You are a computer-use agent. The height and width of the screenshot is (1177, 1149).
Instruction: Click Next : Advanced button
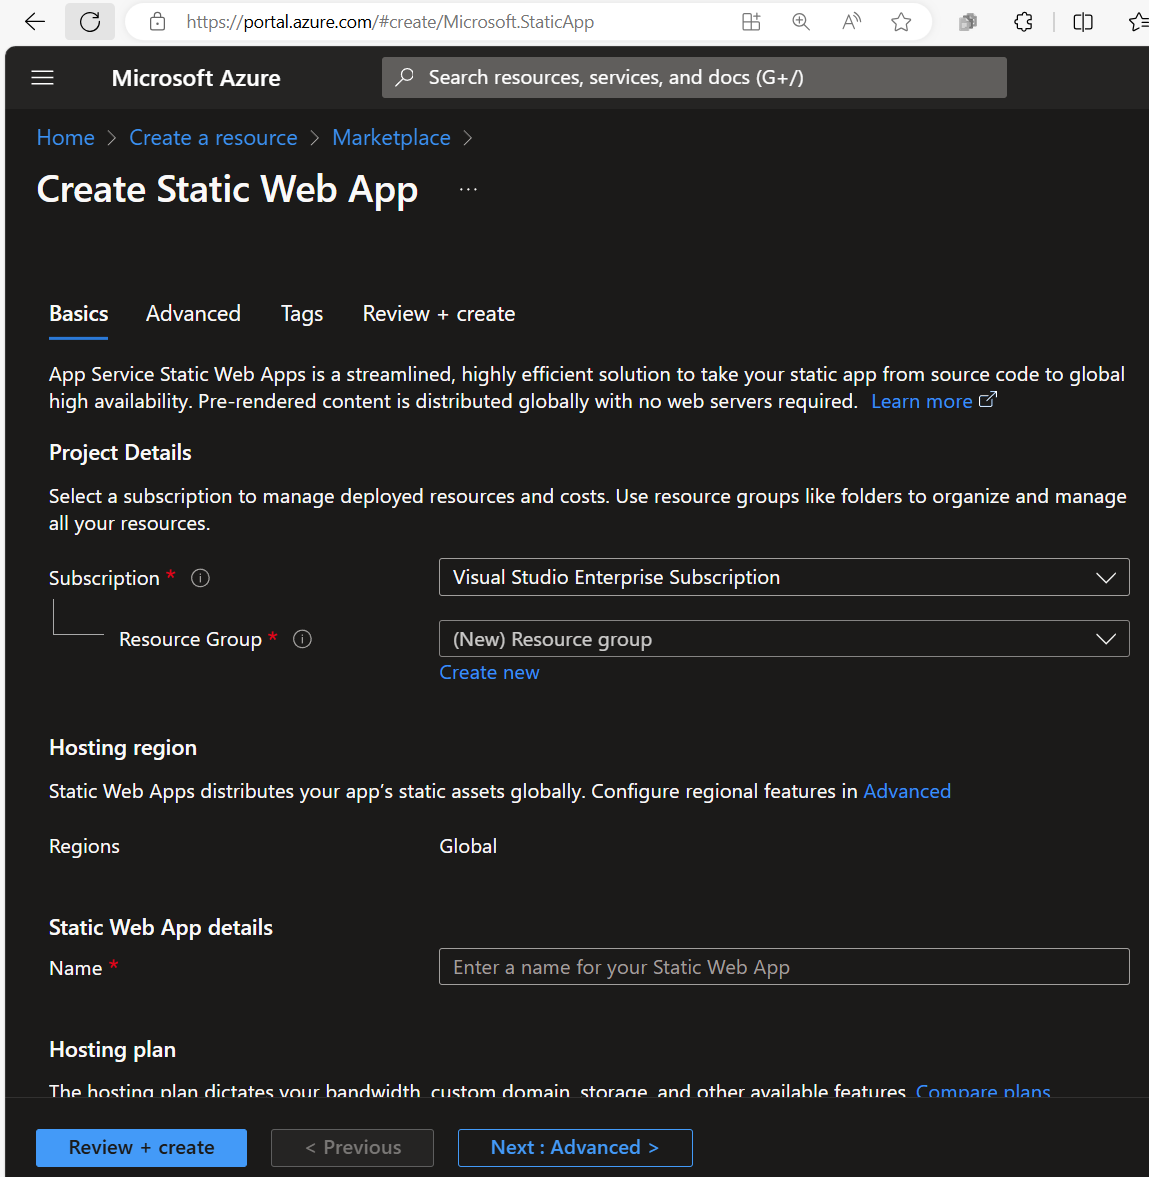575,1148
